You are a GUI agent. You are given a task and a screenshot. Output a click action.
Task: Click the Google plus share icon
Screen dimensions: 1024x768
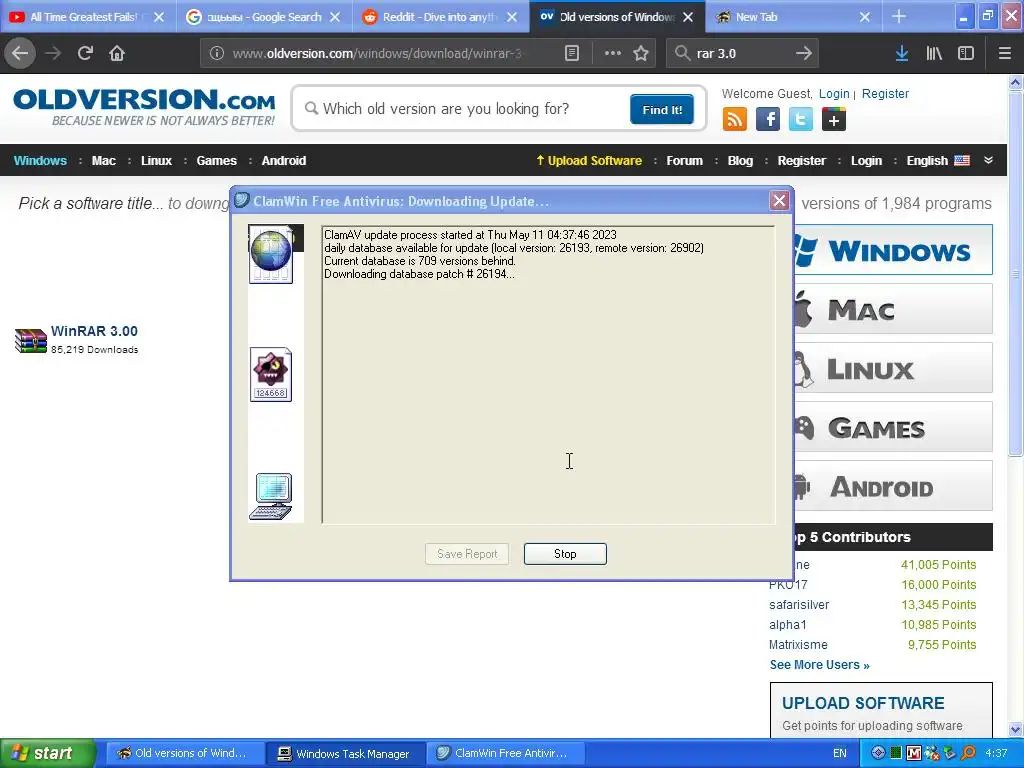(834, 120)
